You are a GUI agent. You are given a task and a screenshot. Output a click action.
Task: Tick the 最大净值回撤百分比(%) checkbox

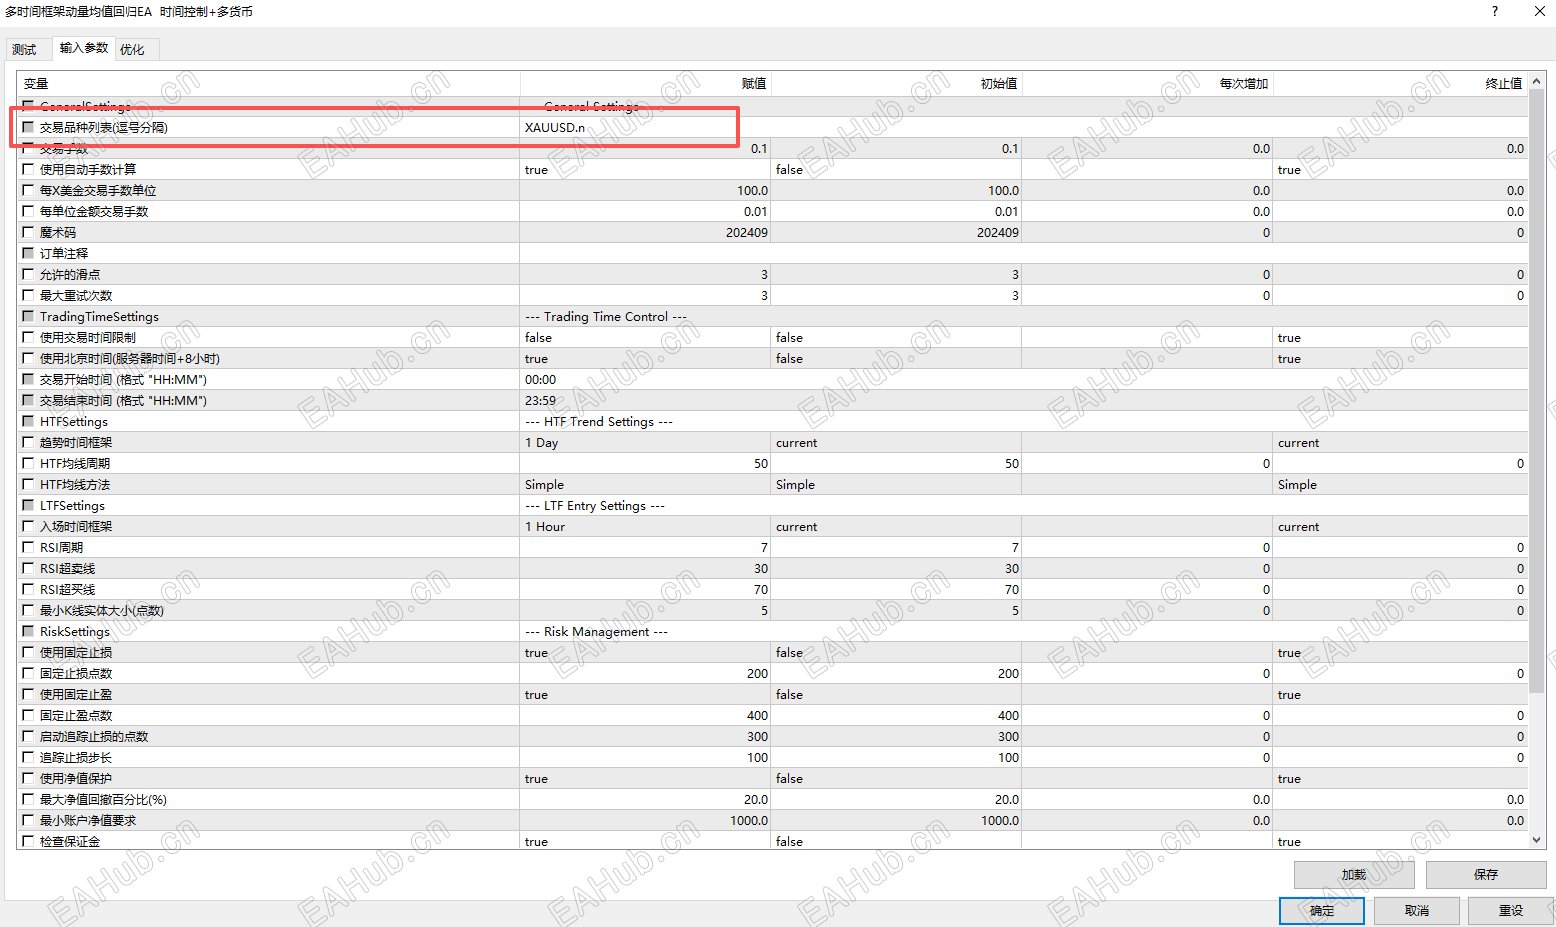click(28, 799)
